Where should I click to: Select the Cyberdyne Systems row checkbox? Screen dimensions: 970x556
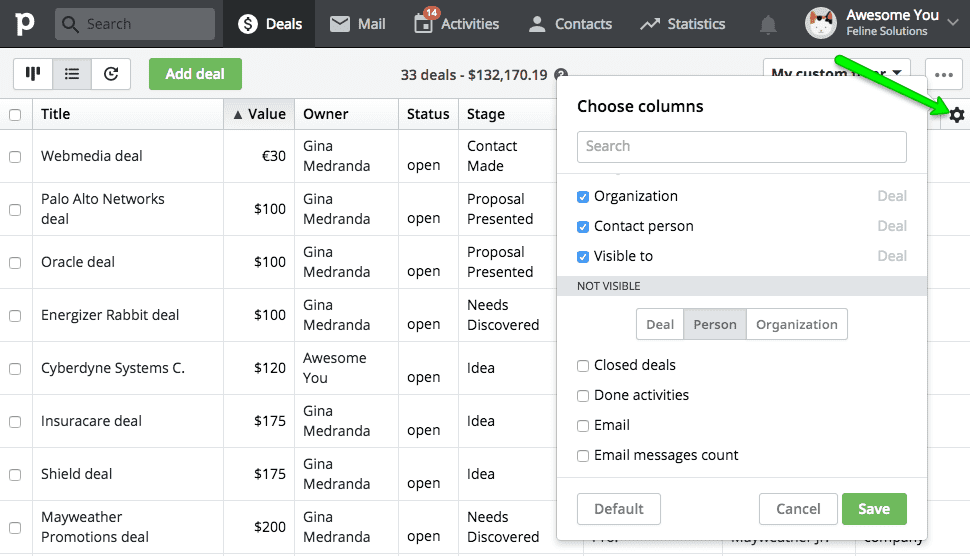15,369
